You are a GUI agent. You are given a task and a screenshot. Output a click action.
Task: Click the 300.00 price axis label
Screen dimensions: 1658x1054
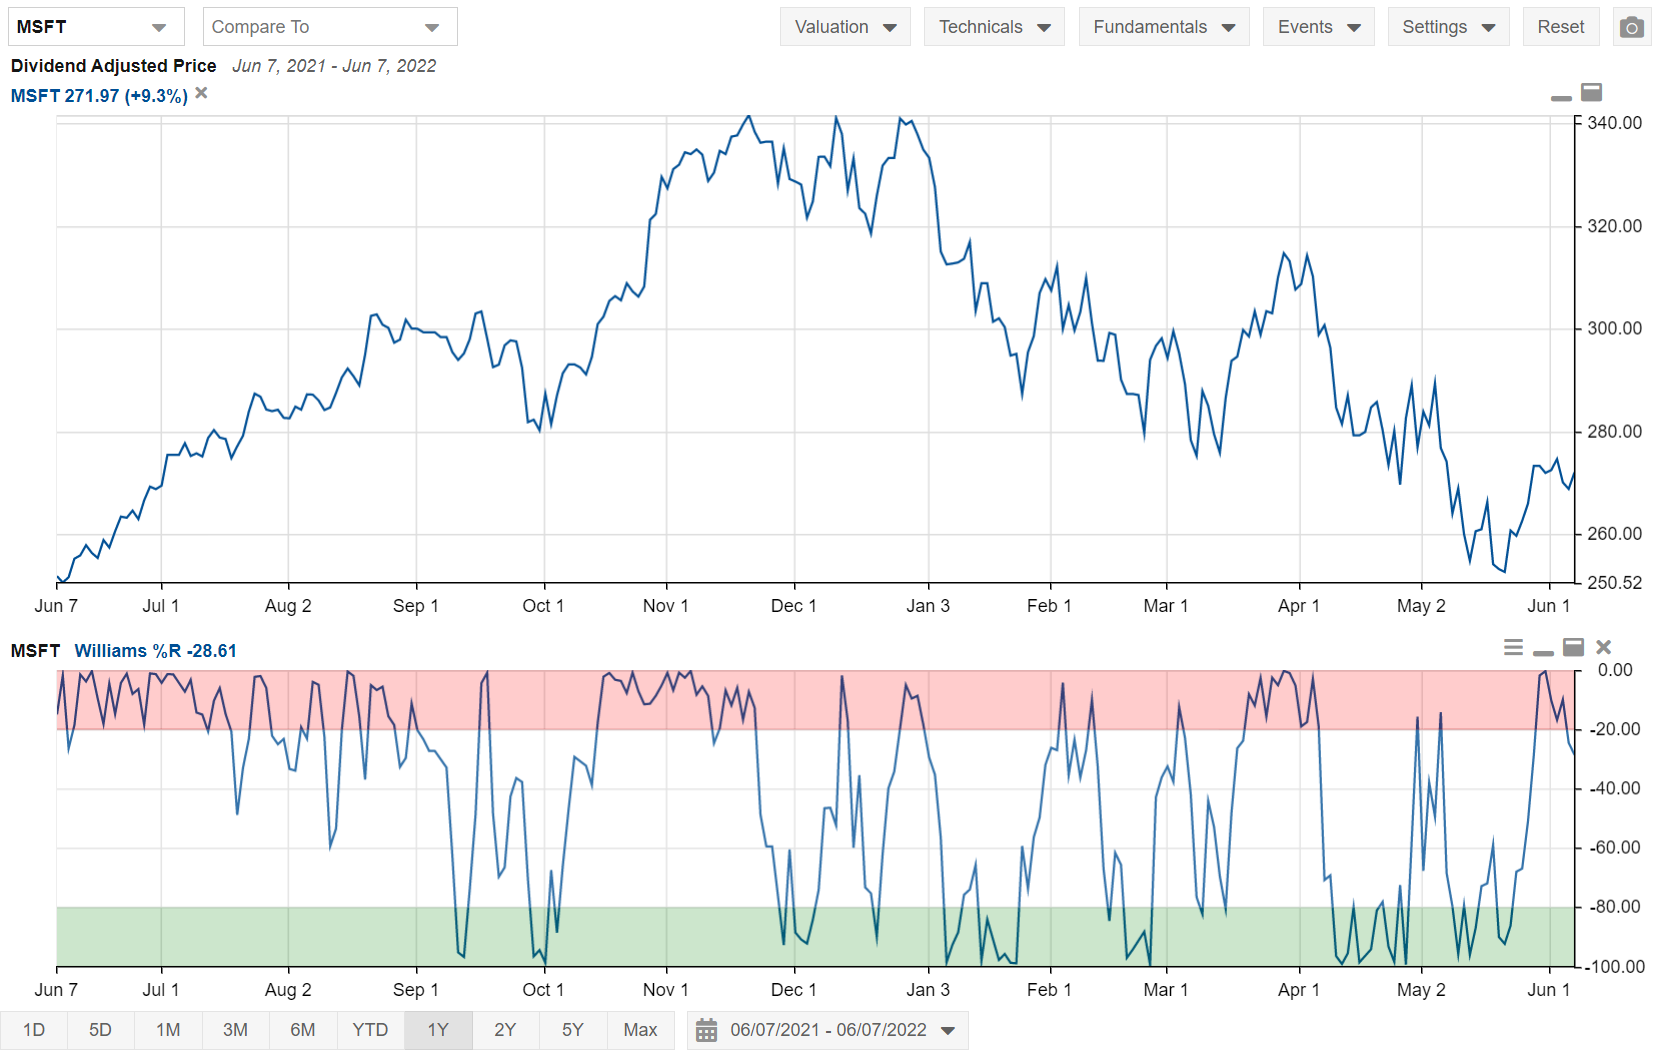[1614, 329]
